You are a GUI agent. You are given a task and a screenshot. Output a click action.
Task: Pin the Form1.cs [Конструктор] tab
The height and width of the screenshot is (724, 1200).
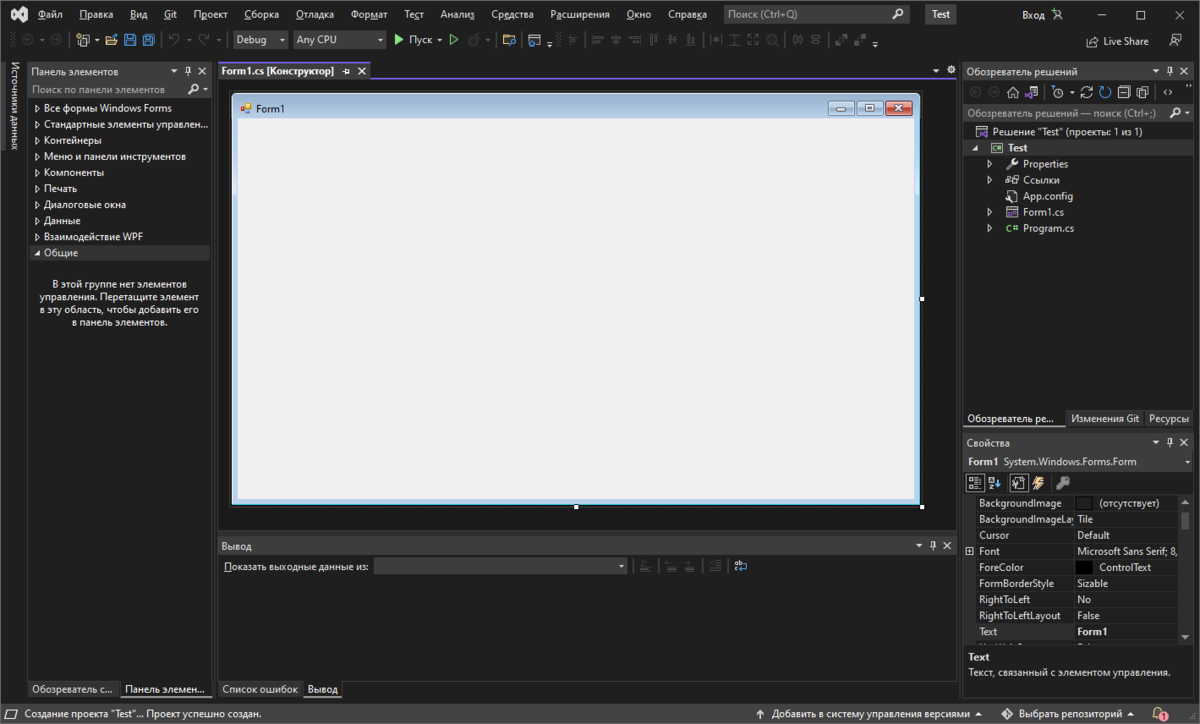347,72
